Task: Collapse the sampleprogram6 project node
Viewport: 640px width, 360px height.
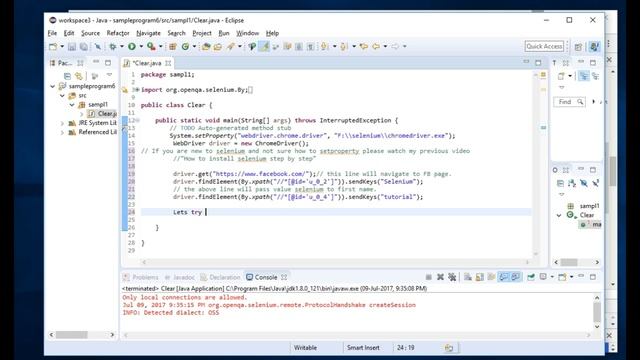Action: point(53,86)
